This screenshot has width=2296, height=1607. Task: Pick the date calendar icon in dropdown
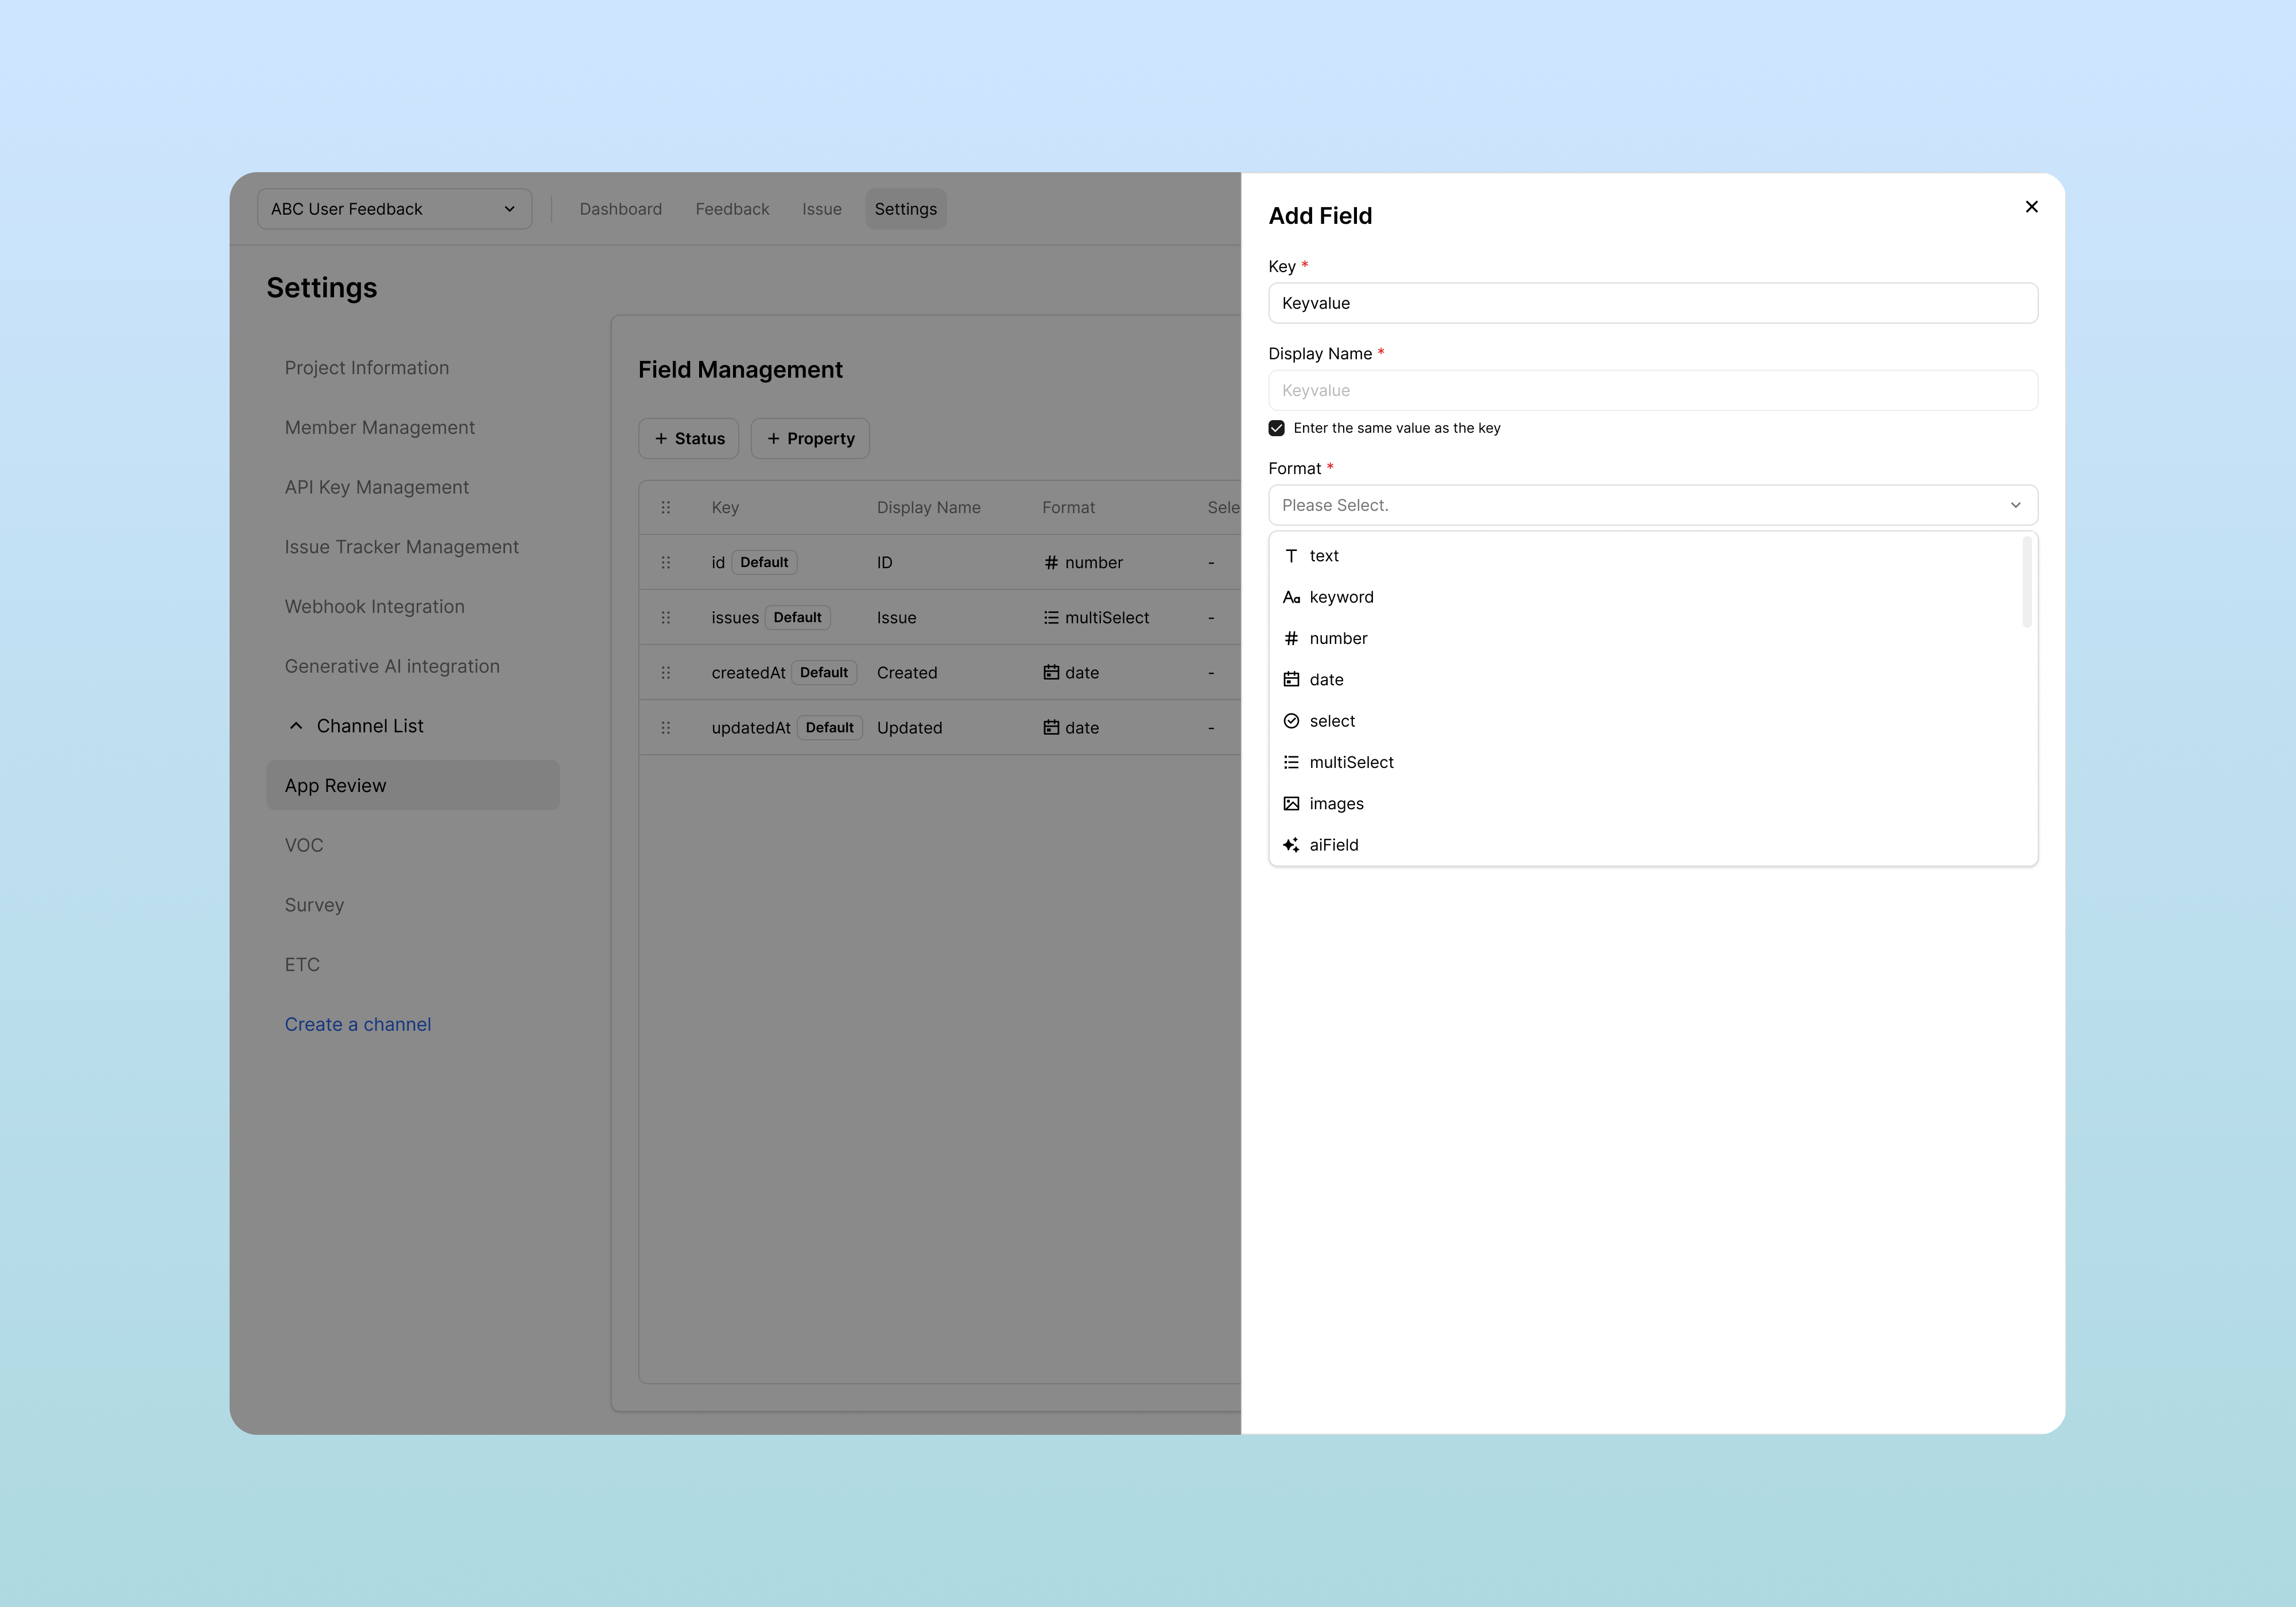(x=1291, y=680)
